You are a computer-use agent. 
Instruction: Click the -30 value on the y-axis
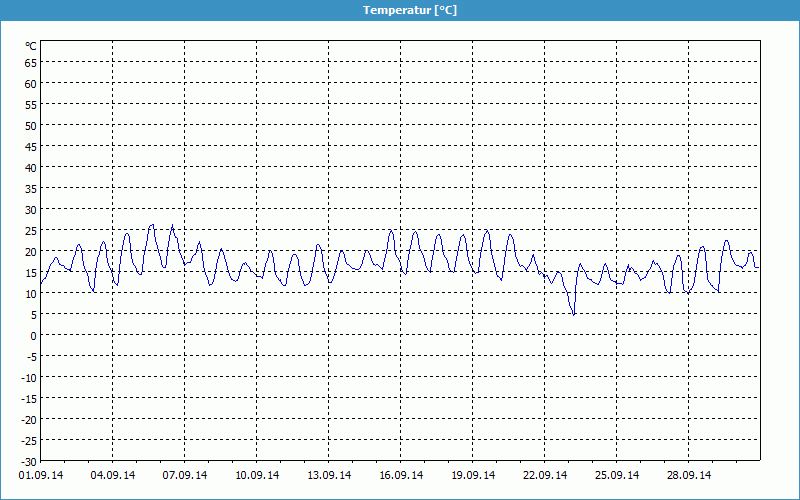point(28,461)
